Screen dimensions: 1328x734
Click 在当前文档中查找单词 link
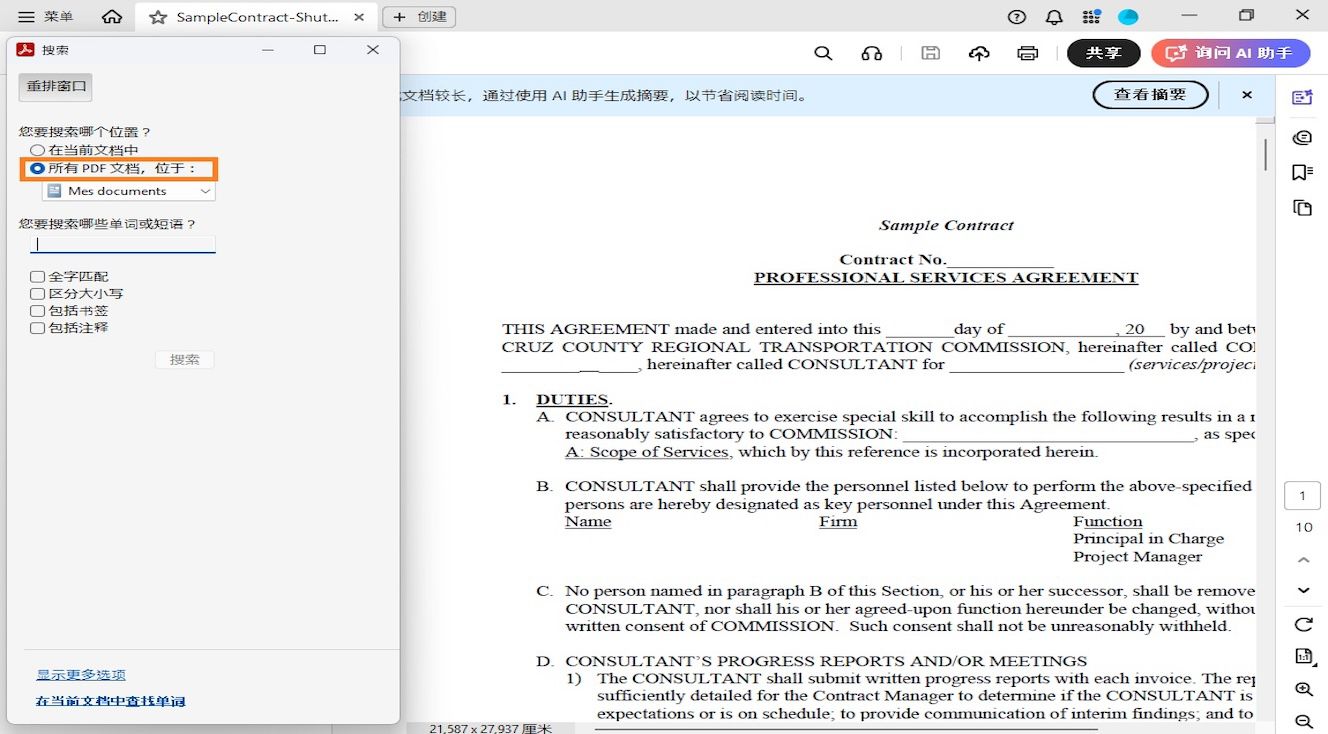110,701
